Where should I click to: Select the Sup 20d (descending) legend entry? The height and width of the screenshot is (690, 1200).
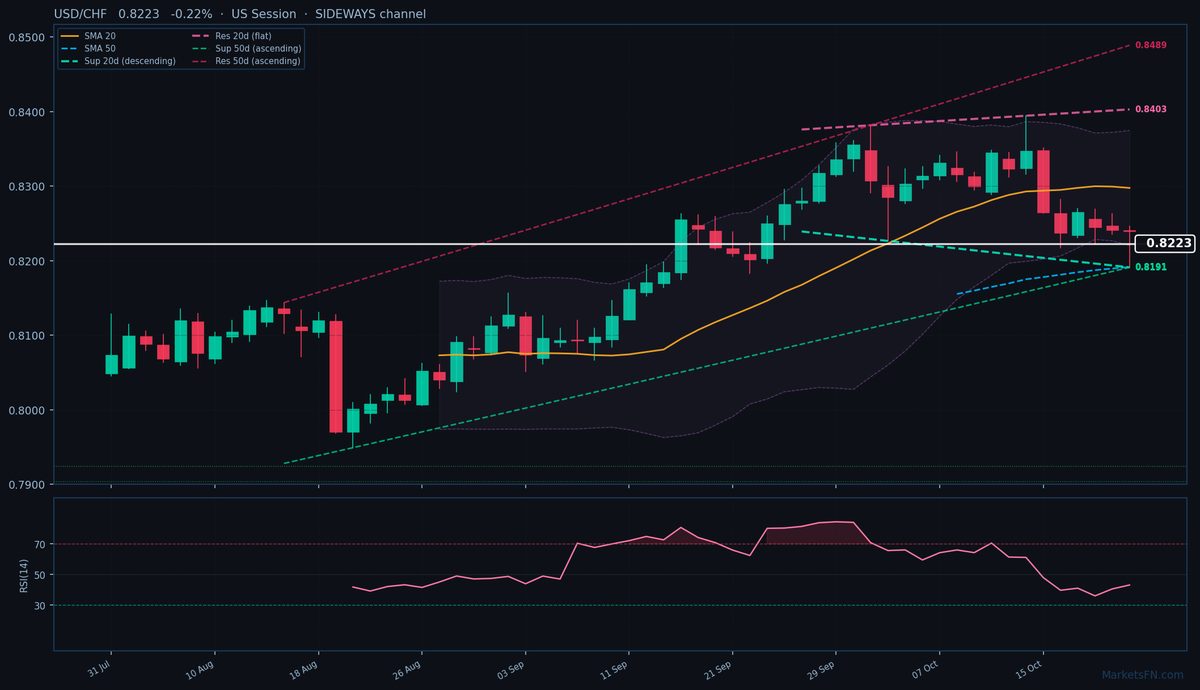coord(118,61)
